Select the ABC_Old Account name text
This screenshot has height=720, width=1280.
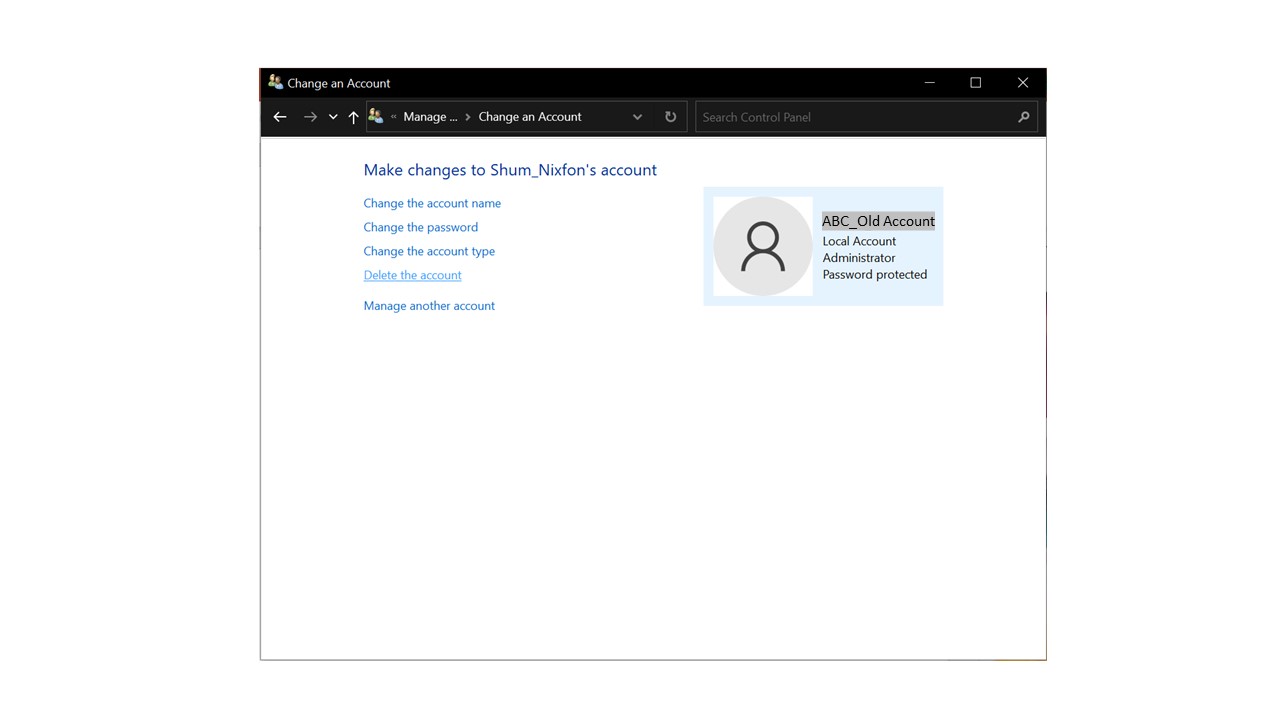coord(878,221)
